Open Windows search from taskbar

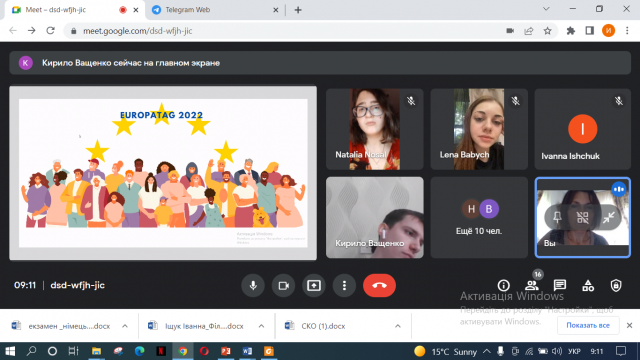coord(31,351)
